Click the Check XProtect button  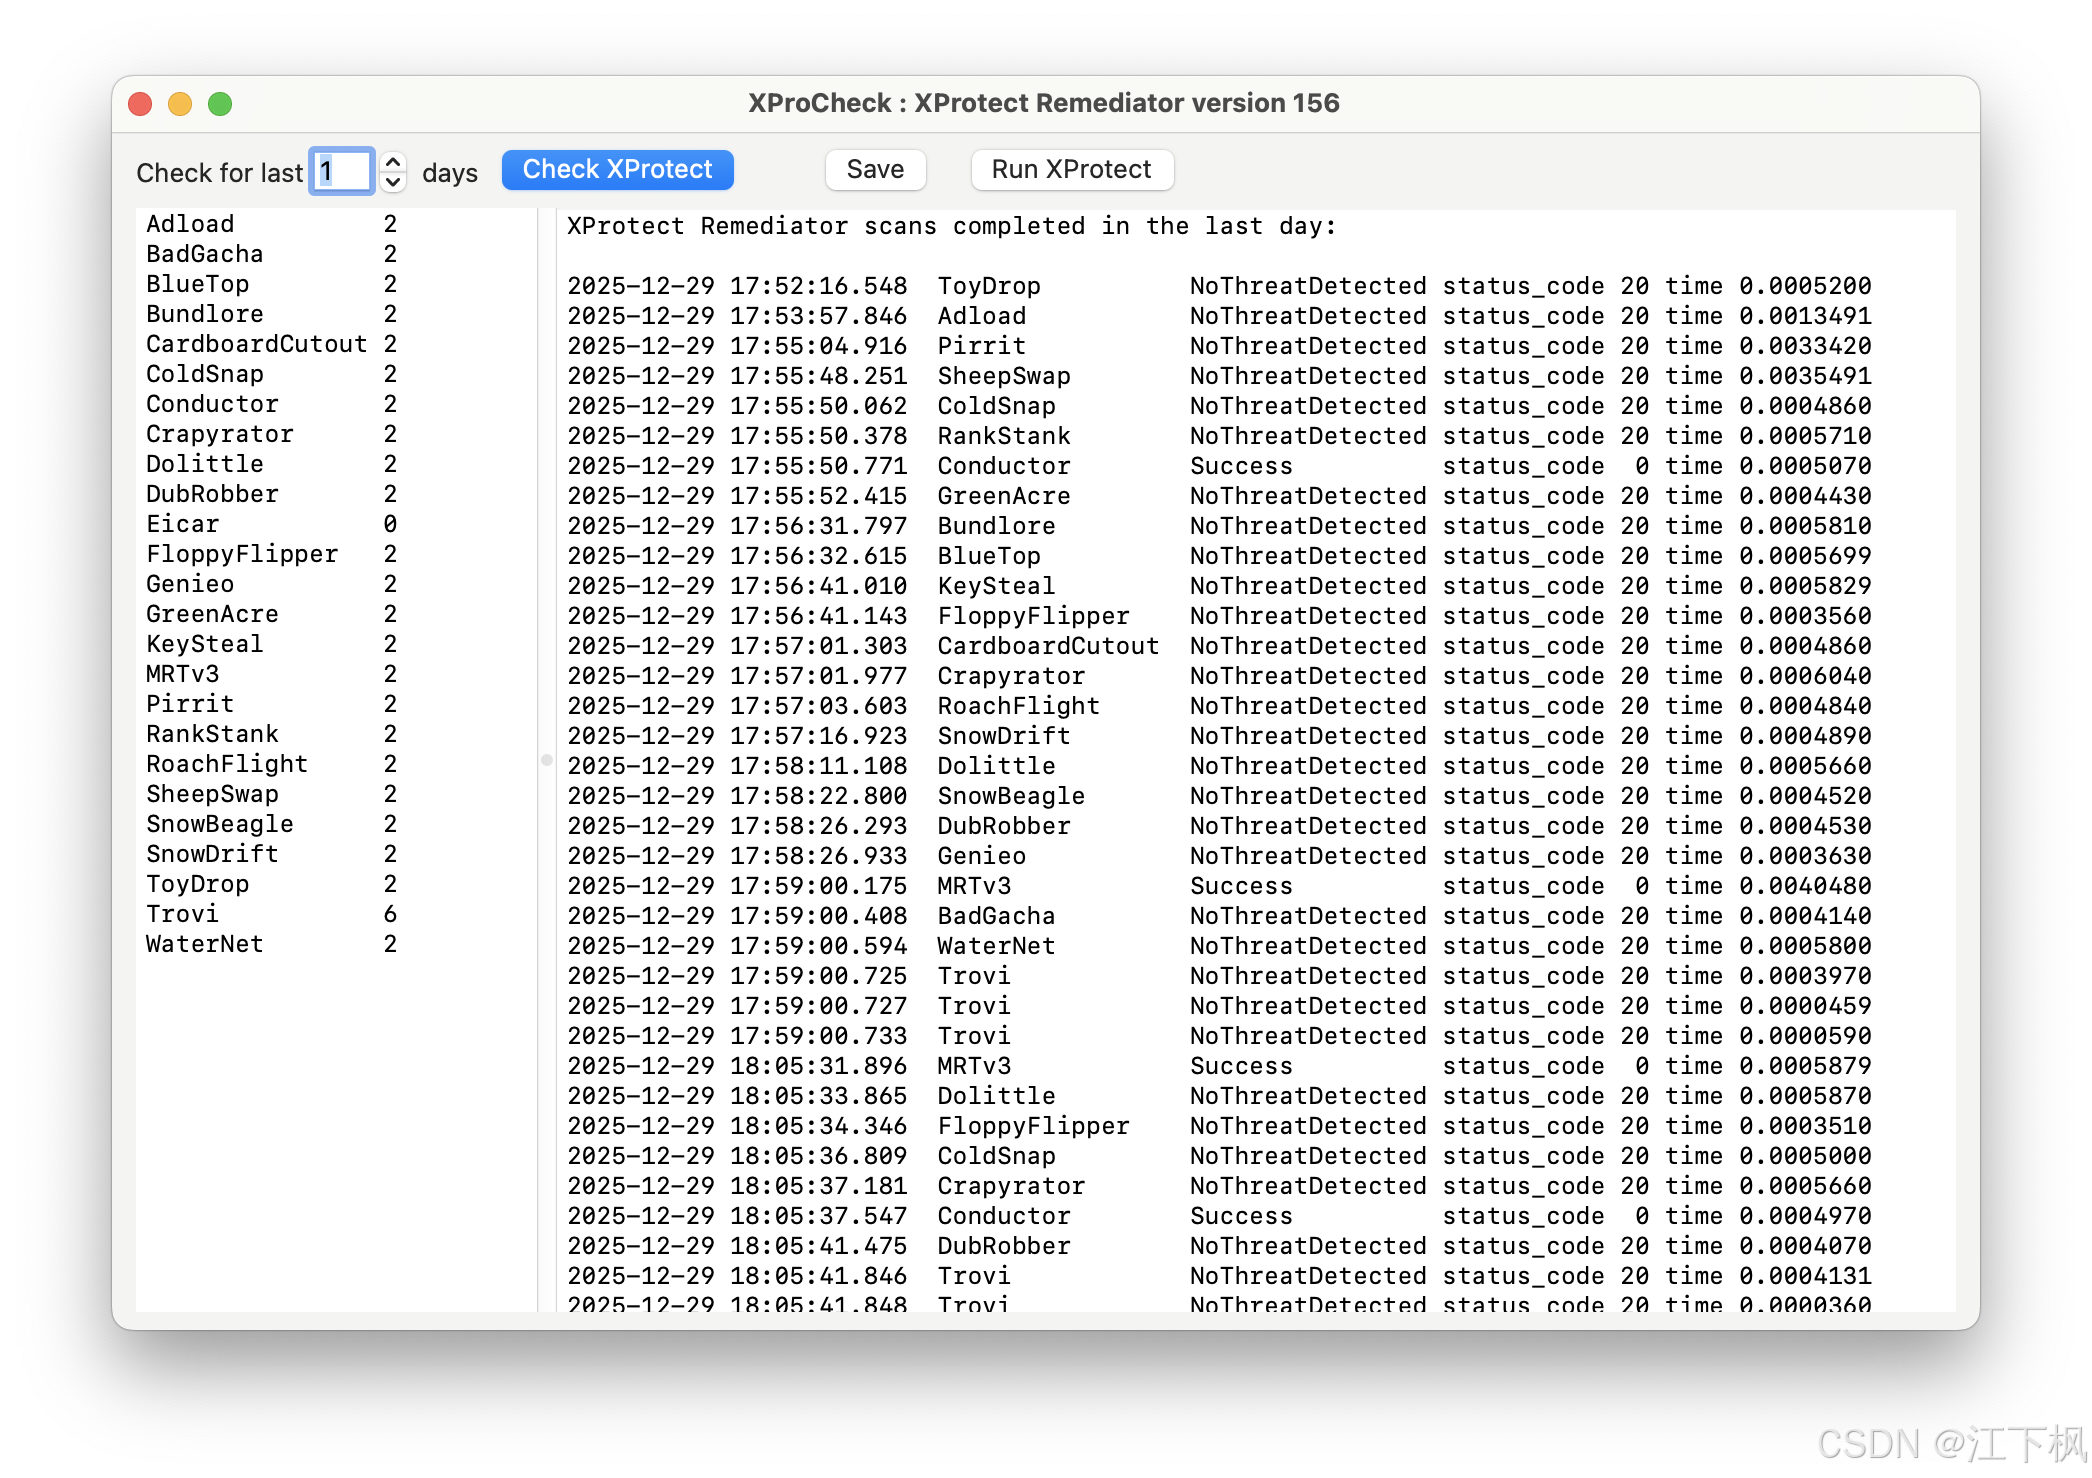point(617,170)
